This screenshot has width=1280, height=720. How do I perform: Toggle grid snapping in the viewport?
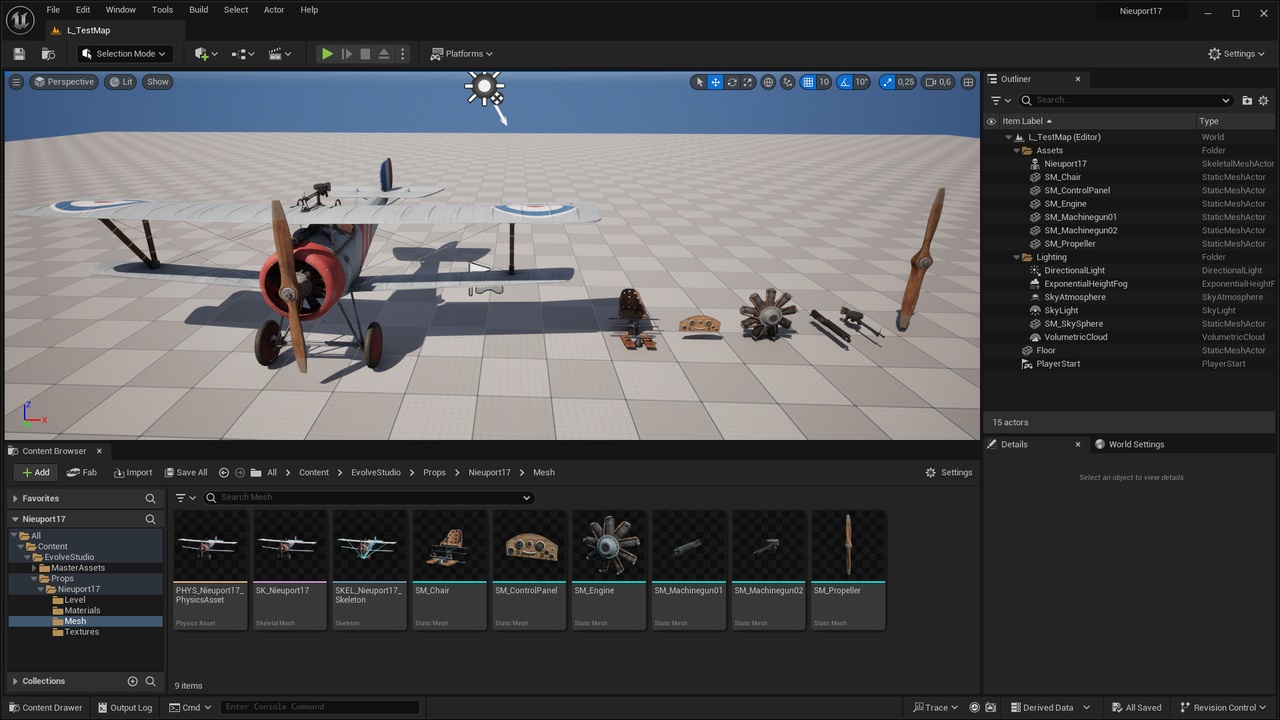click(808, 82)
